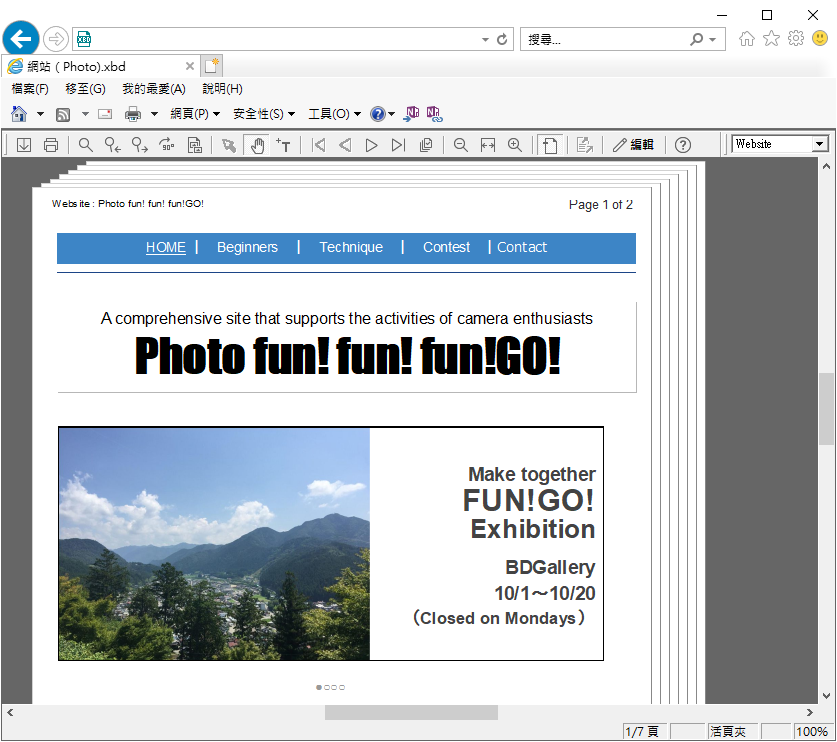The height and width of the screenshot is (742, 837).
Task: Go to first page icon
Action: (x=319, y=145)
